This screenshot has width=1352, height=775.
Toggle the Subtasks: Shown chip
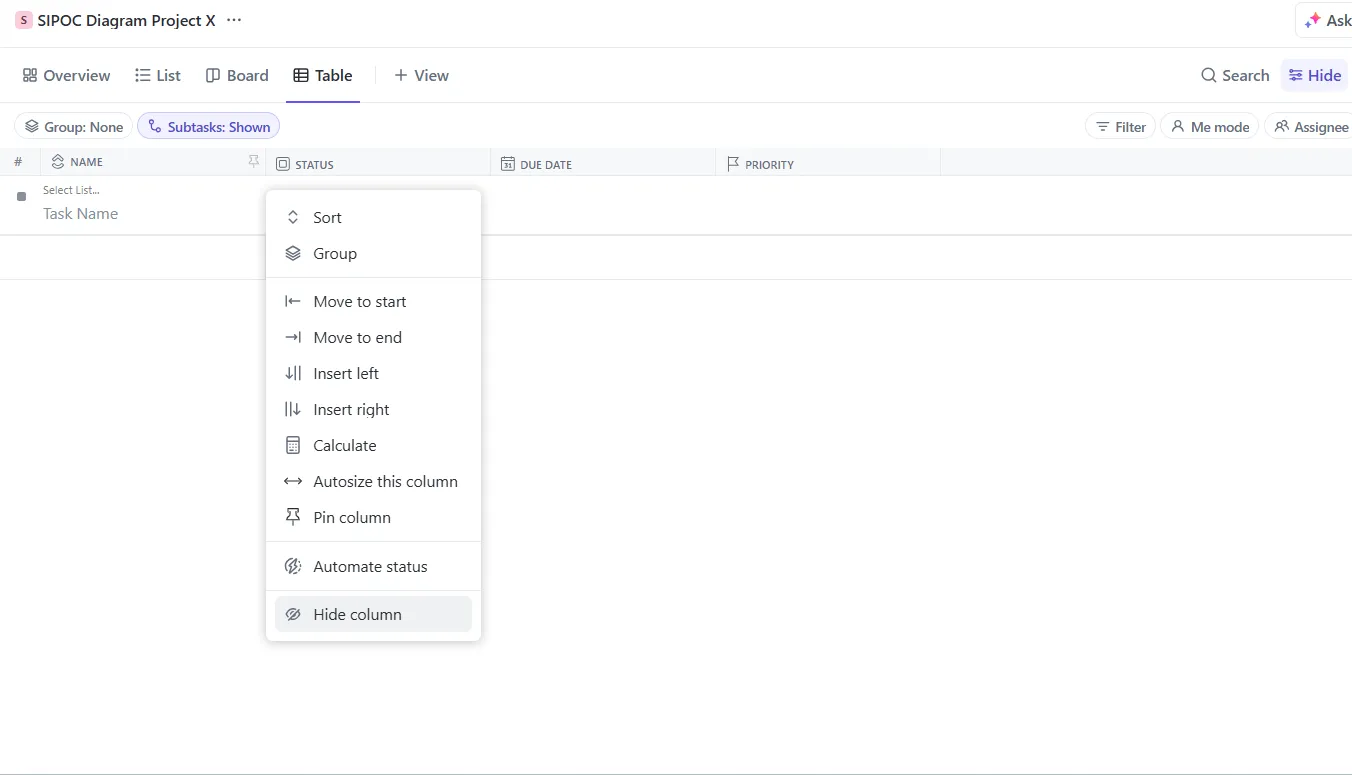pyautogui.click(x=208, y=126)
